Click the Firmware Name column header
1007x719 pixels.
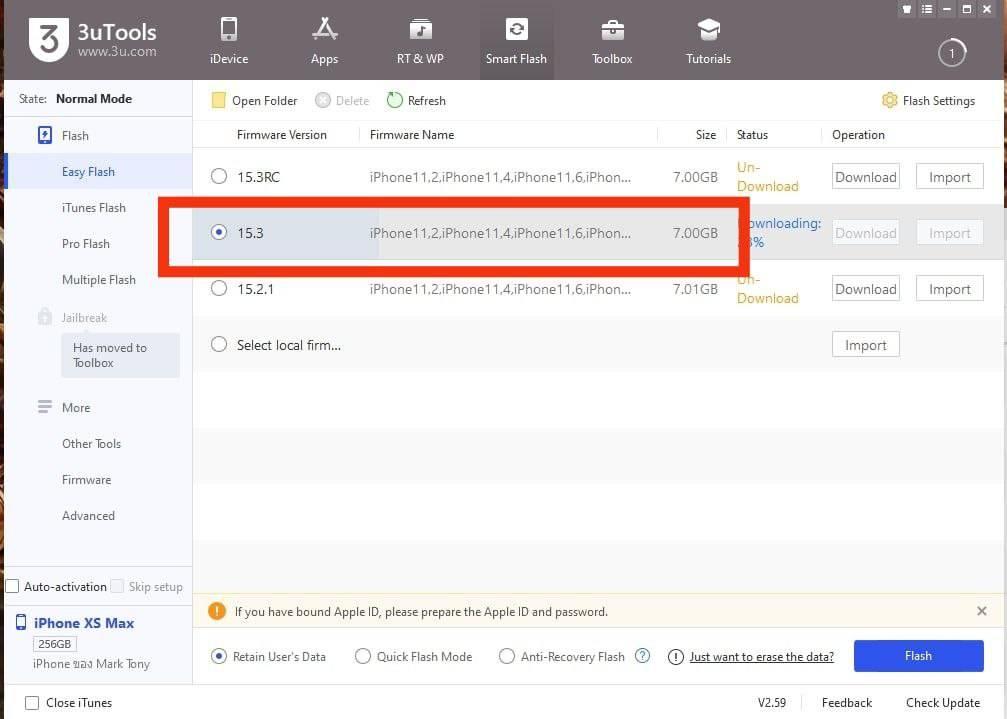point(412,135)
